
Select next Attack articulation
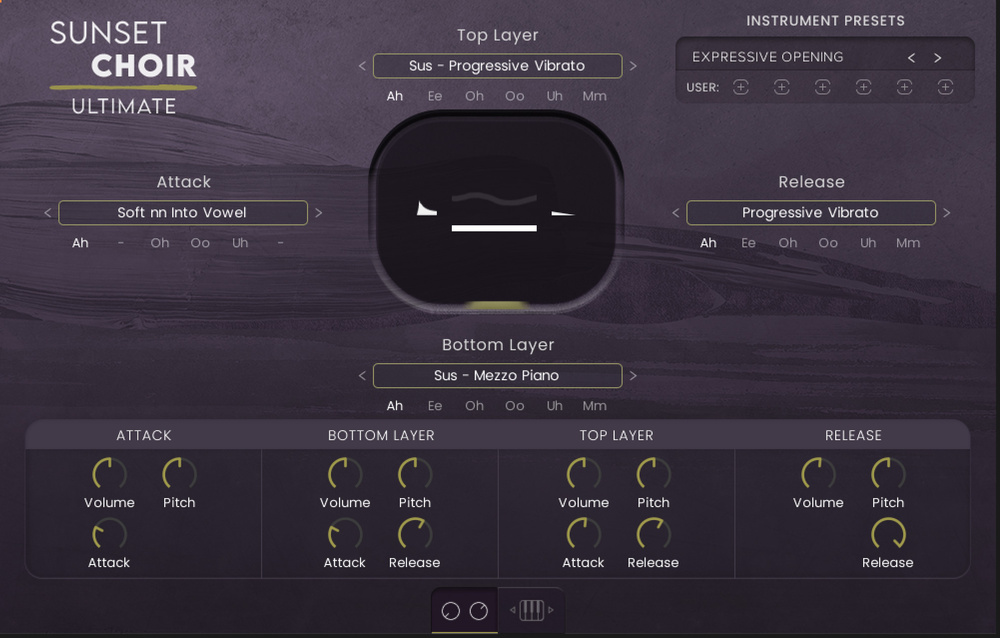(x=319, y=212)
